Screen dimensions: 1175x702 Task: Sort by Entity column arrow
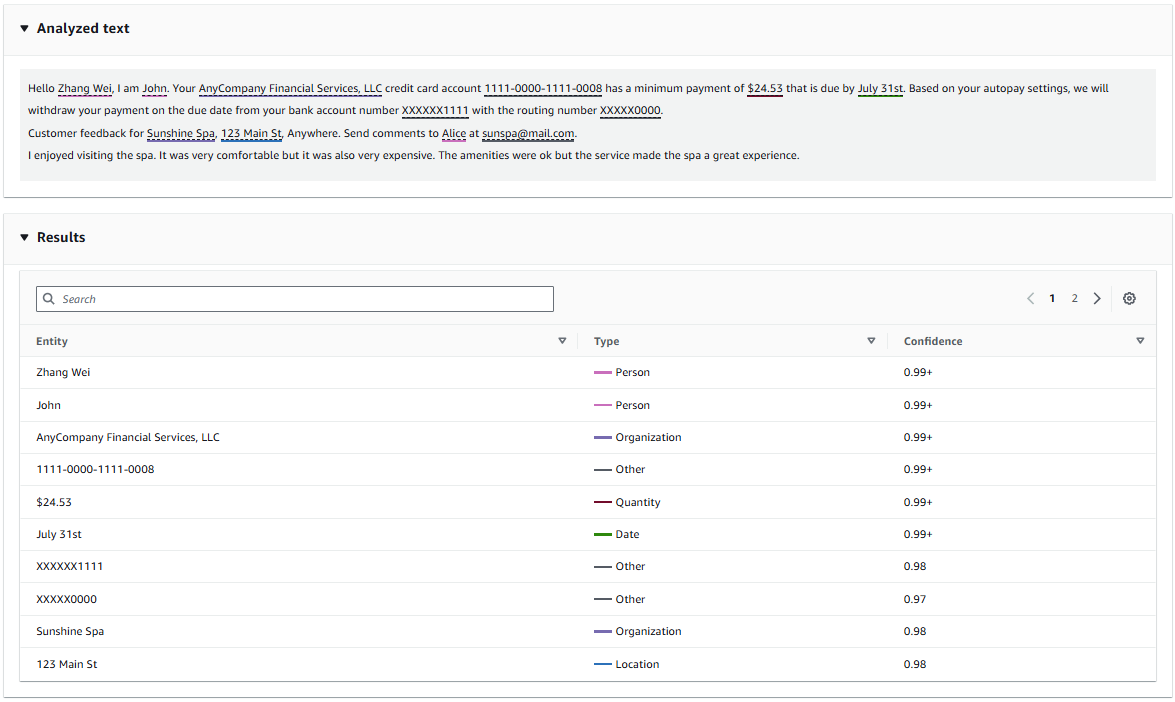click(x=562, y=341)
